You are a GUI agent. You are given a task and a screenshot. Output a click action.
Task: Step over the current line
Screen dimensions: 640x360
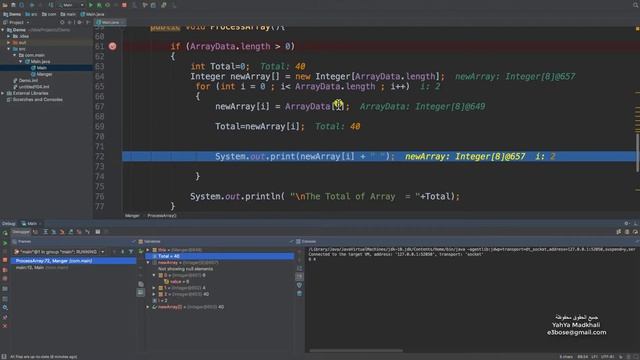pyautogui.click(x=45, y=232)
